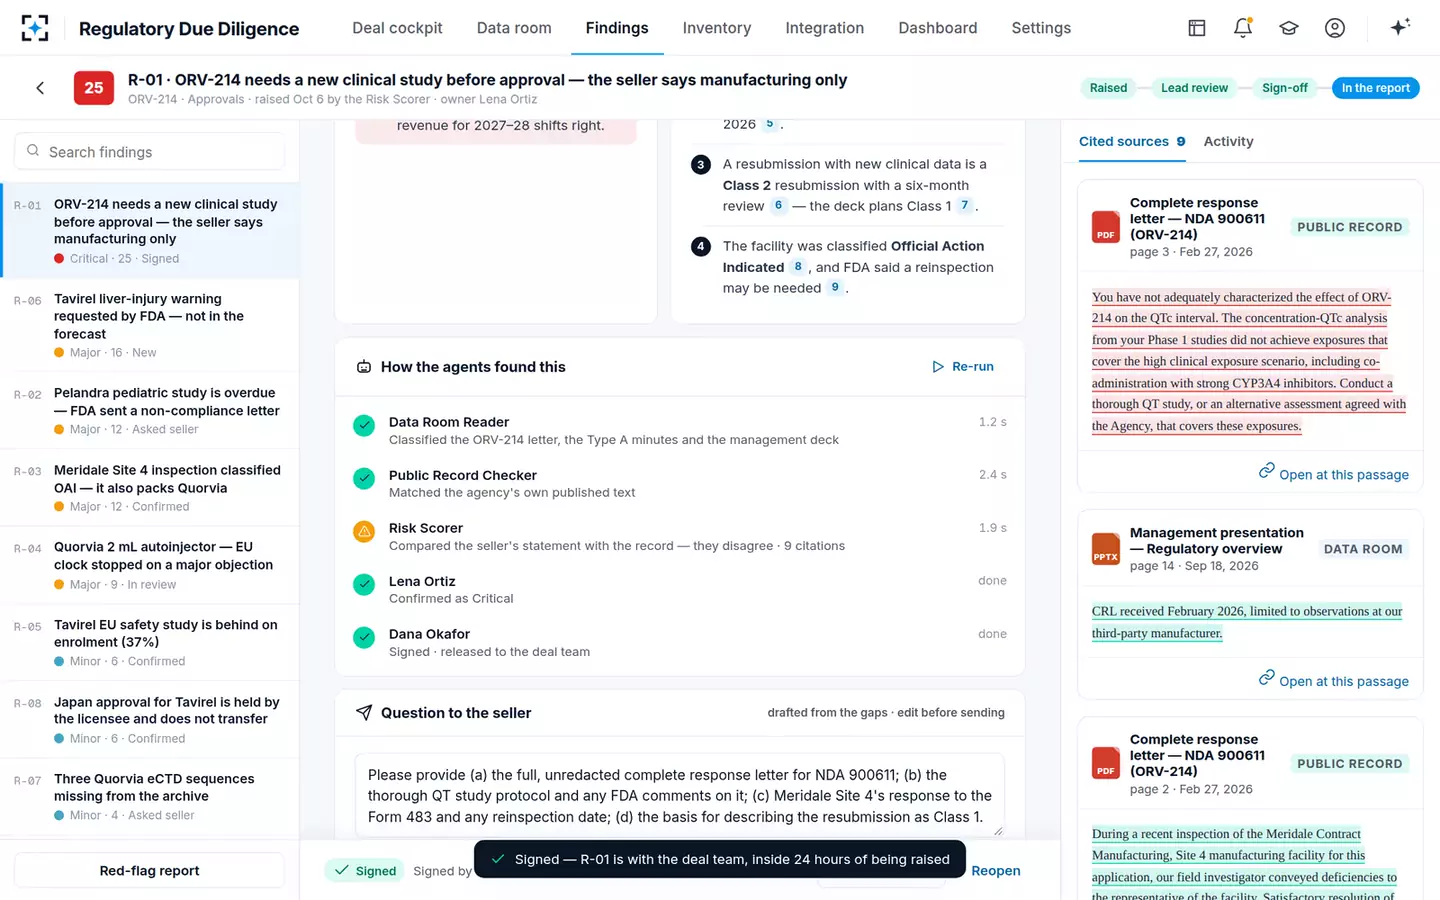Click the red 25 score badge
The height and width of the screenshot is (900, 1440).
point(94,88)
